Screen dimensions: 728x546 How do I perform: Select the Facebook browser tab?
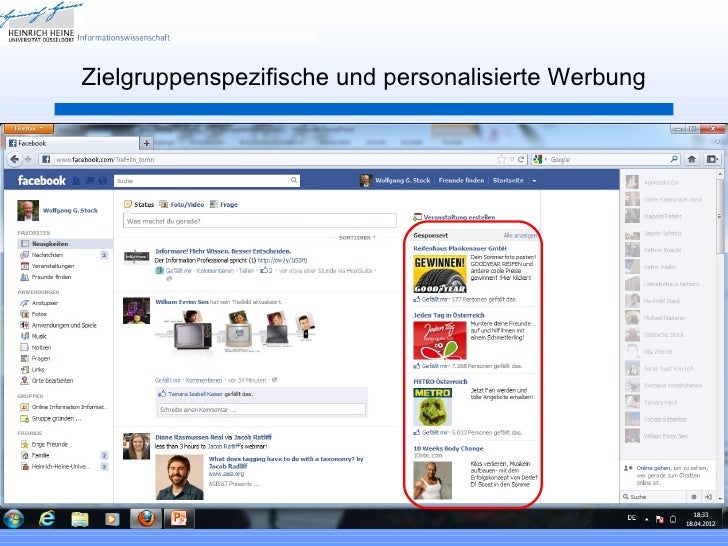pos(72,143)
